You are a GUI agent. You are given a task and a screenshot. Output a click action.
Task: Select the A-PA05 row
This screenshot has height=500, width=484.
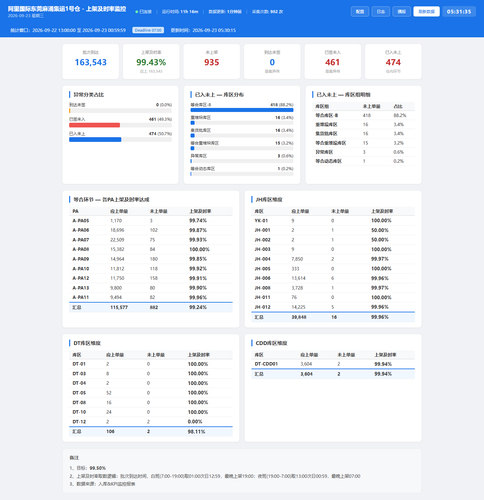[151, 221]
